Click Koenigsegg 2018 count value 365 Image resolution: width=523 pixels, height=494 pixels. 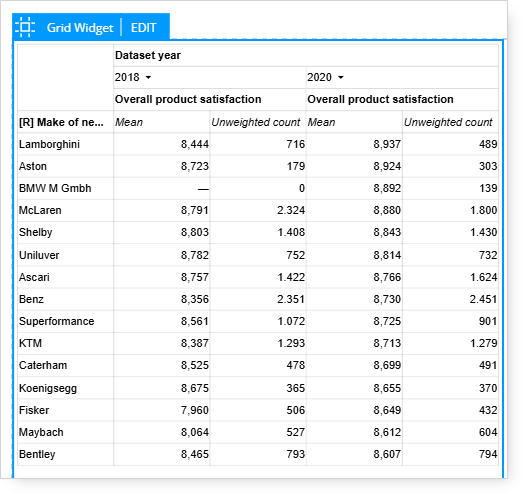(x=296, y=388)
